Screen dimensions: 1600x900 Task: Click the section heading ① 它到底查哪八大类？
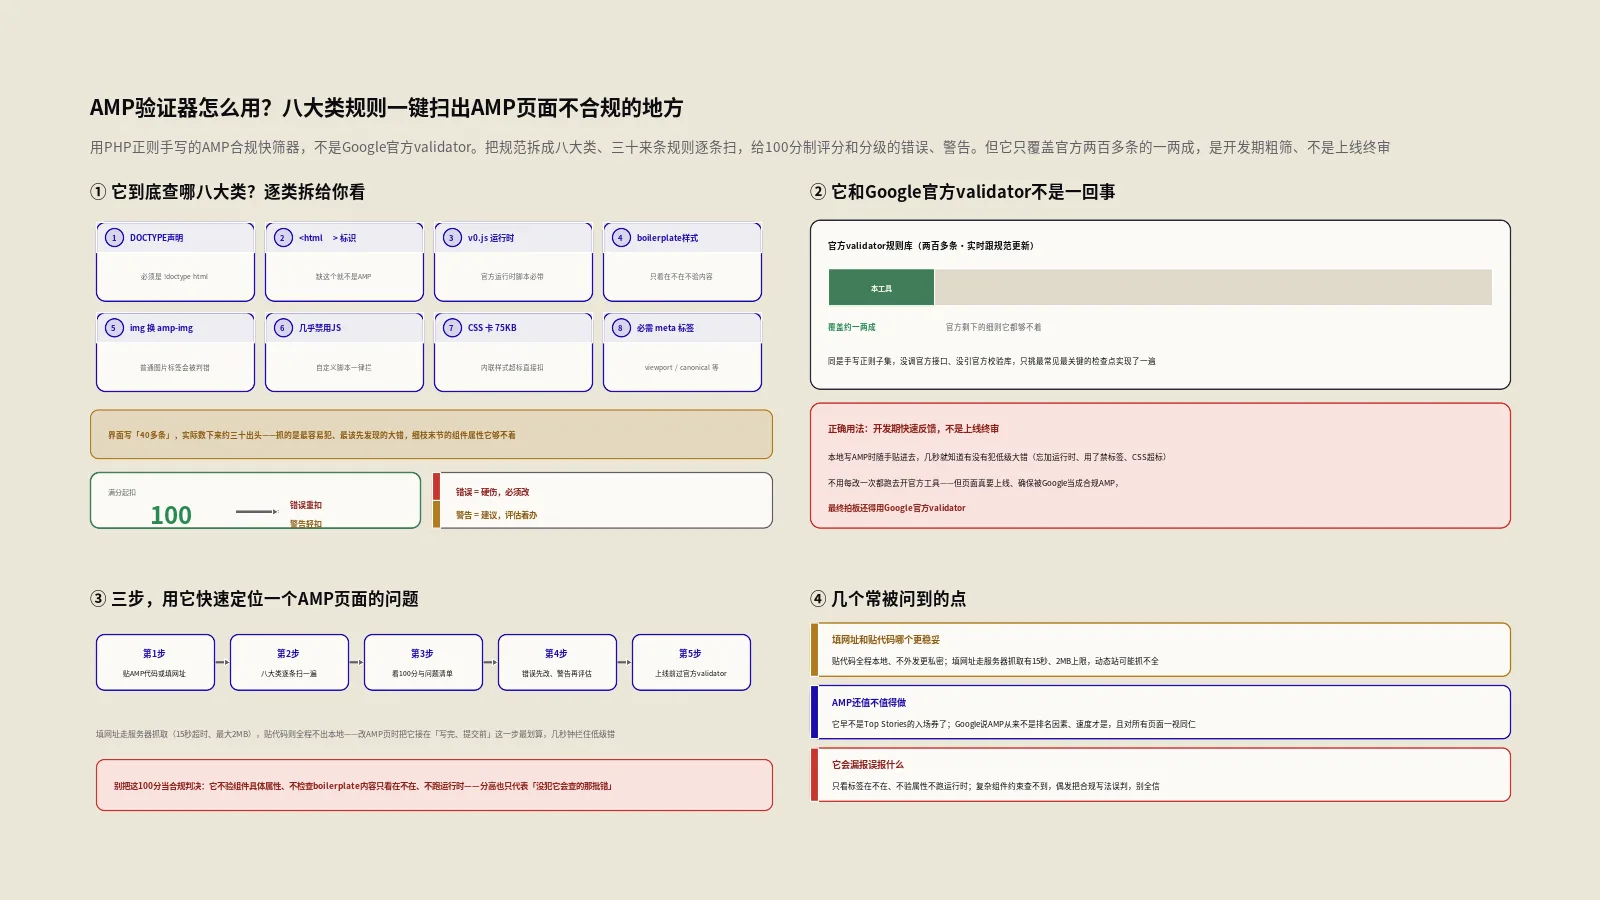pos(228,192)
